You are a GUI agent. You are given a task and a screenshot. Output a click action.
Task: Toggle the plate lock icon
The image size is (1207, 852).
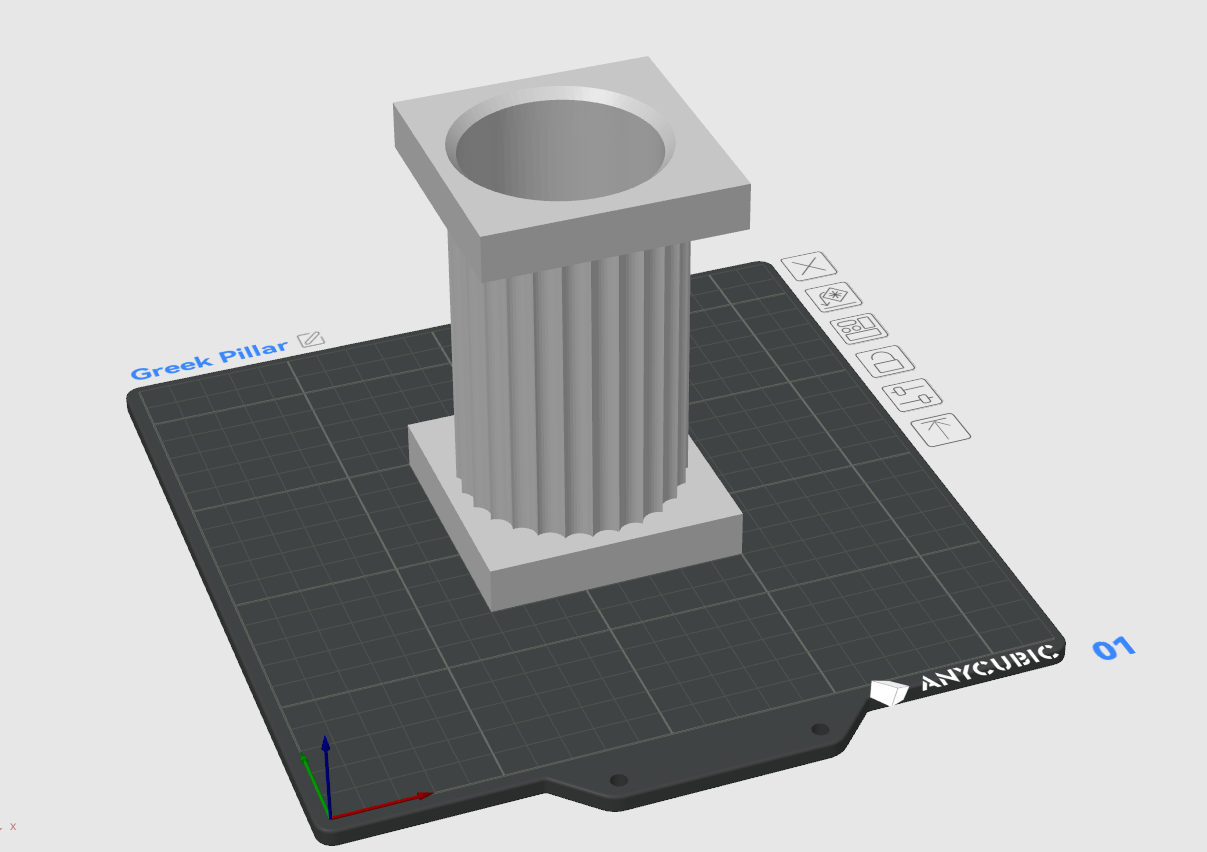pyautogui.click(x=887, y=360)
